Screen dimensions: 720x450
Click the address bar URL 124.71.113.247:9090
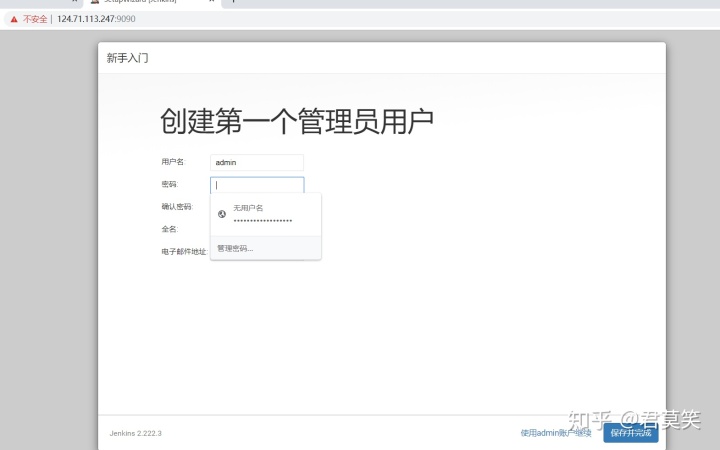tap(96, 19)
